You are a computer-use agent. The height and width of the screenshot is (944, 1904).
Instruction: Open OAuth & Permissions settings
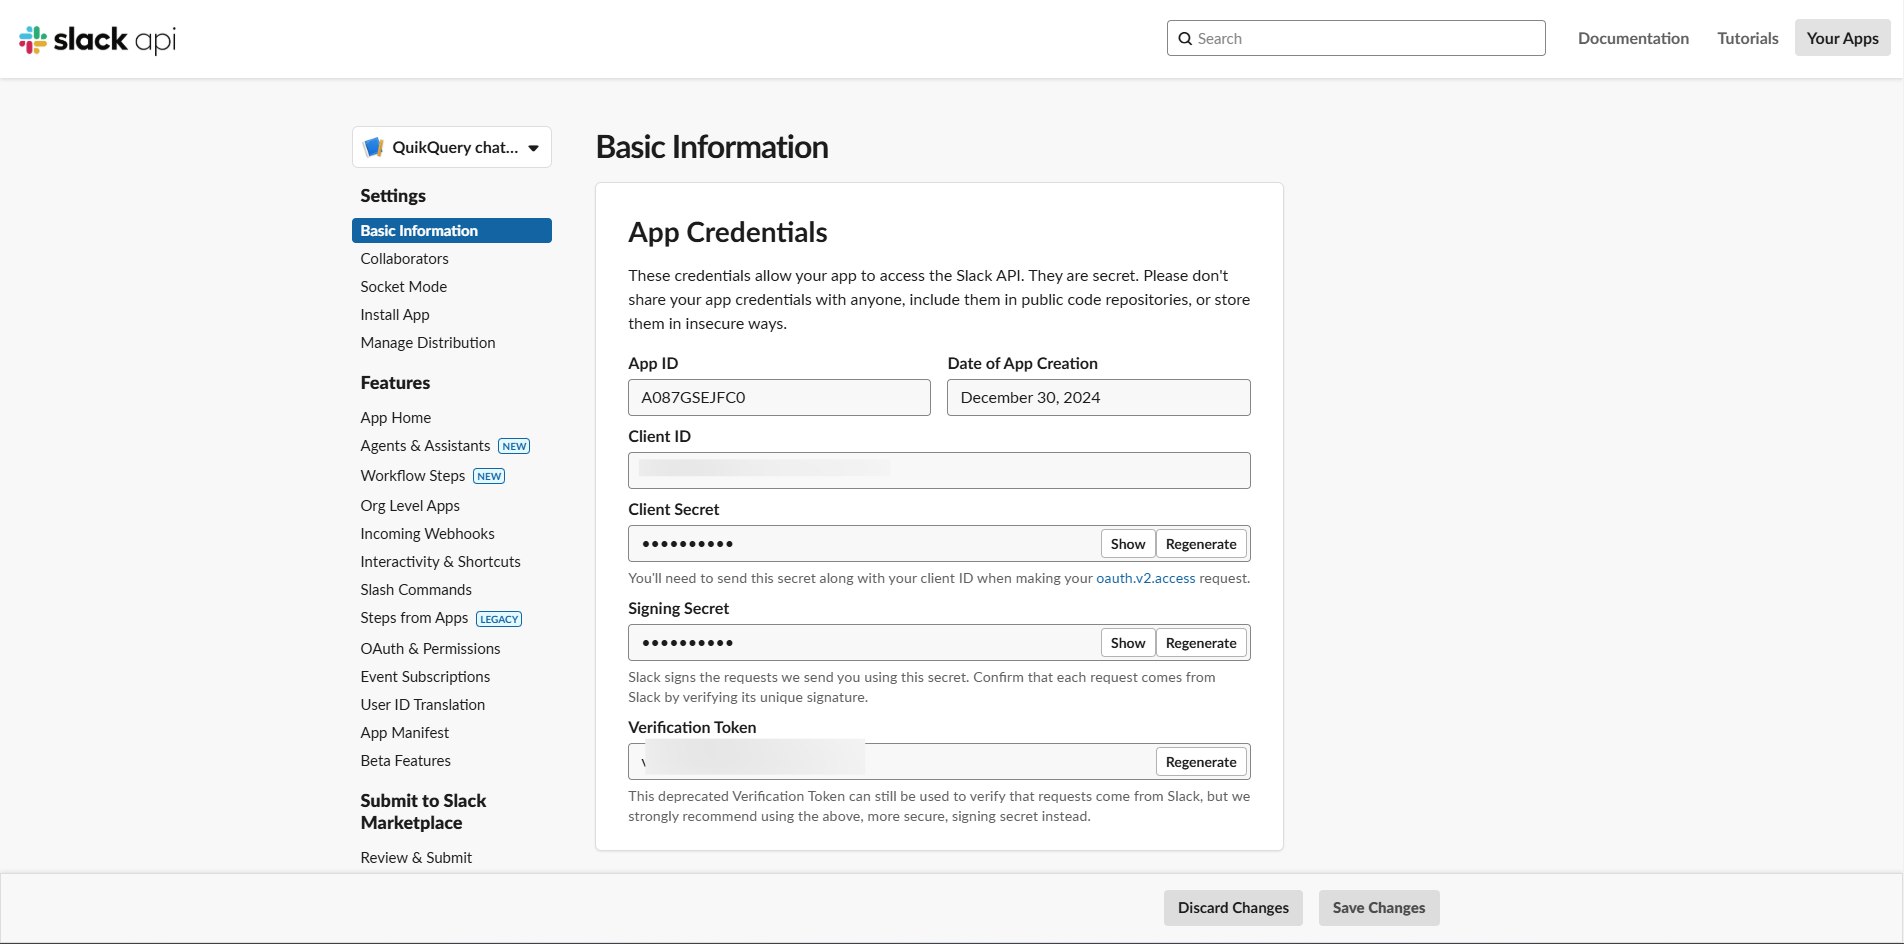point(430,649)
